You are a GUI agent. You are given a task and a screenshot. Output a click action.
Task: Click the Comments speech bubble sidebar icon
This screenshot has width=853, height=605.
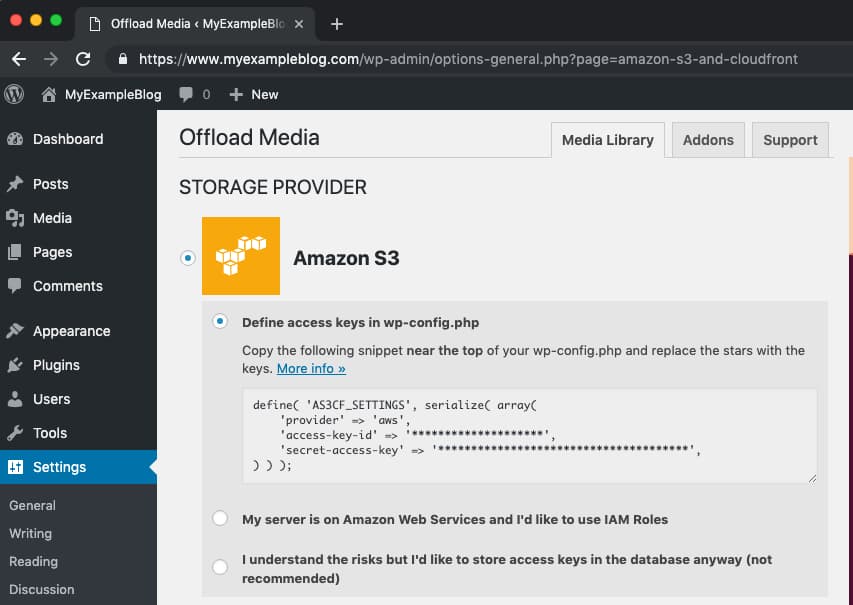coord(15,286)
